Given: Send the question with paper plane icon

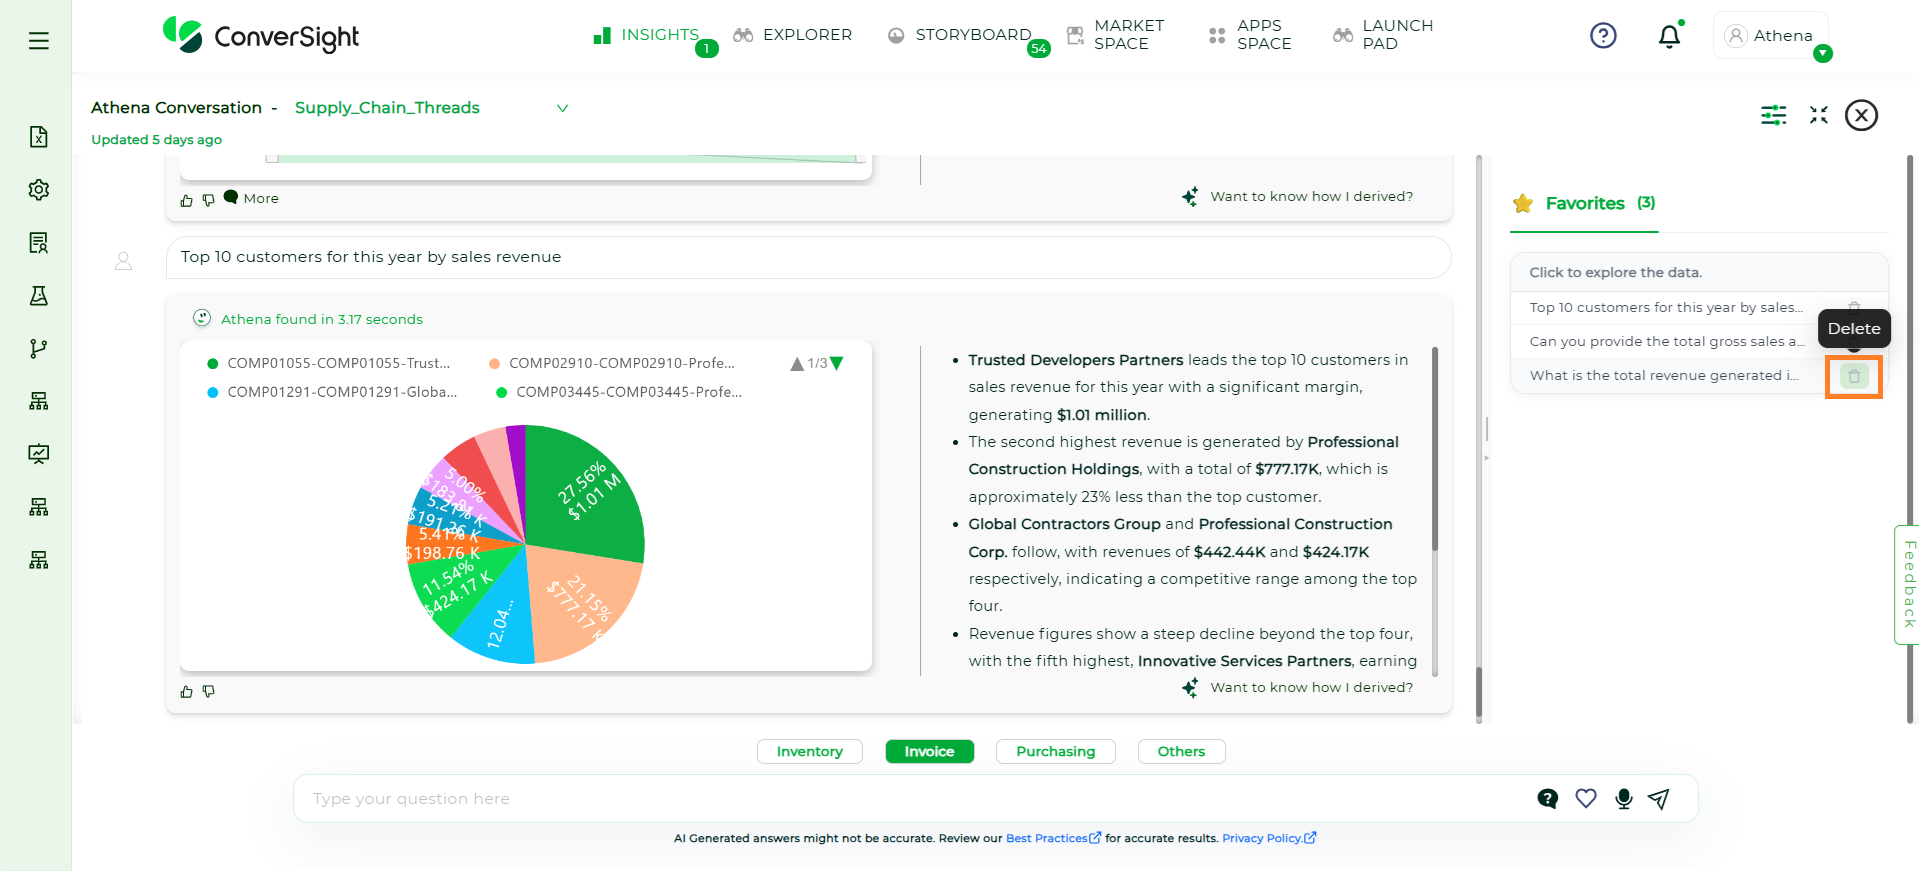Looking at the screenshot, I should click(x=1659, y=798).
